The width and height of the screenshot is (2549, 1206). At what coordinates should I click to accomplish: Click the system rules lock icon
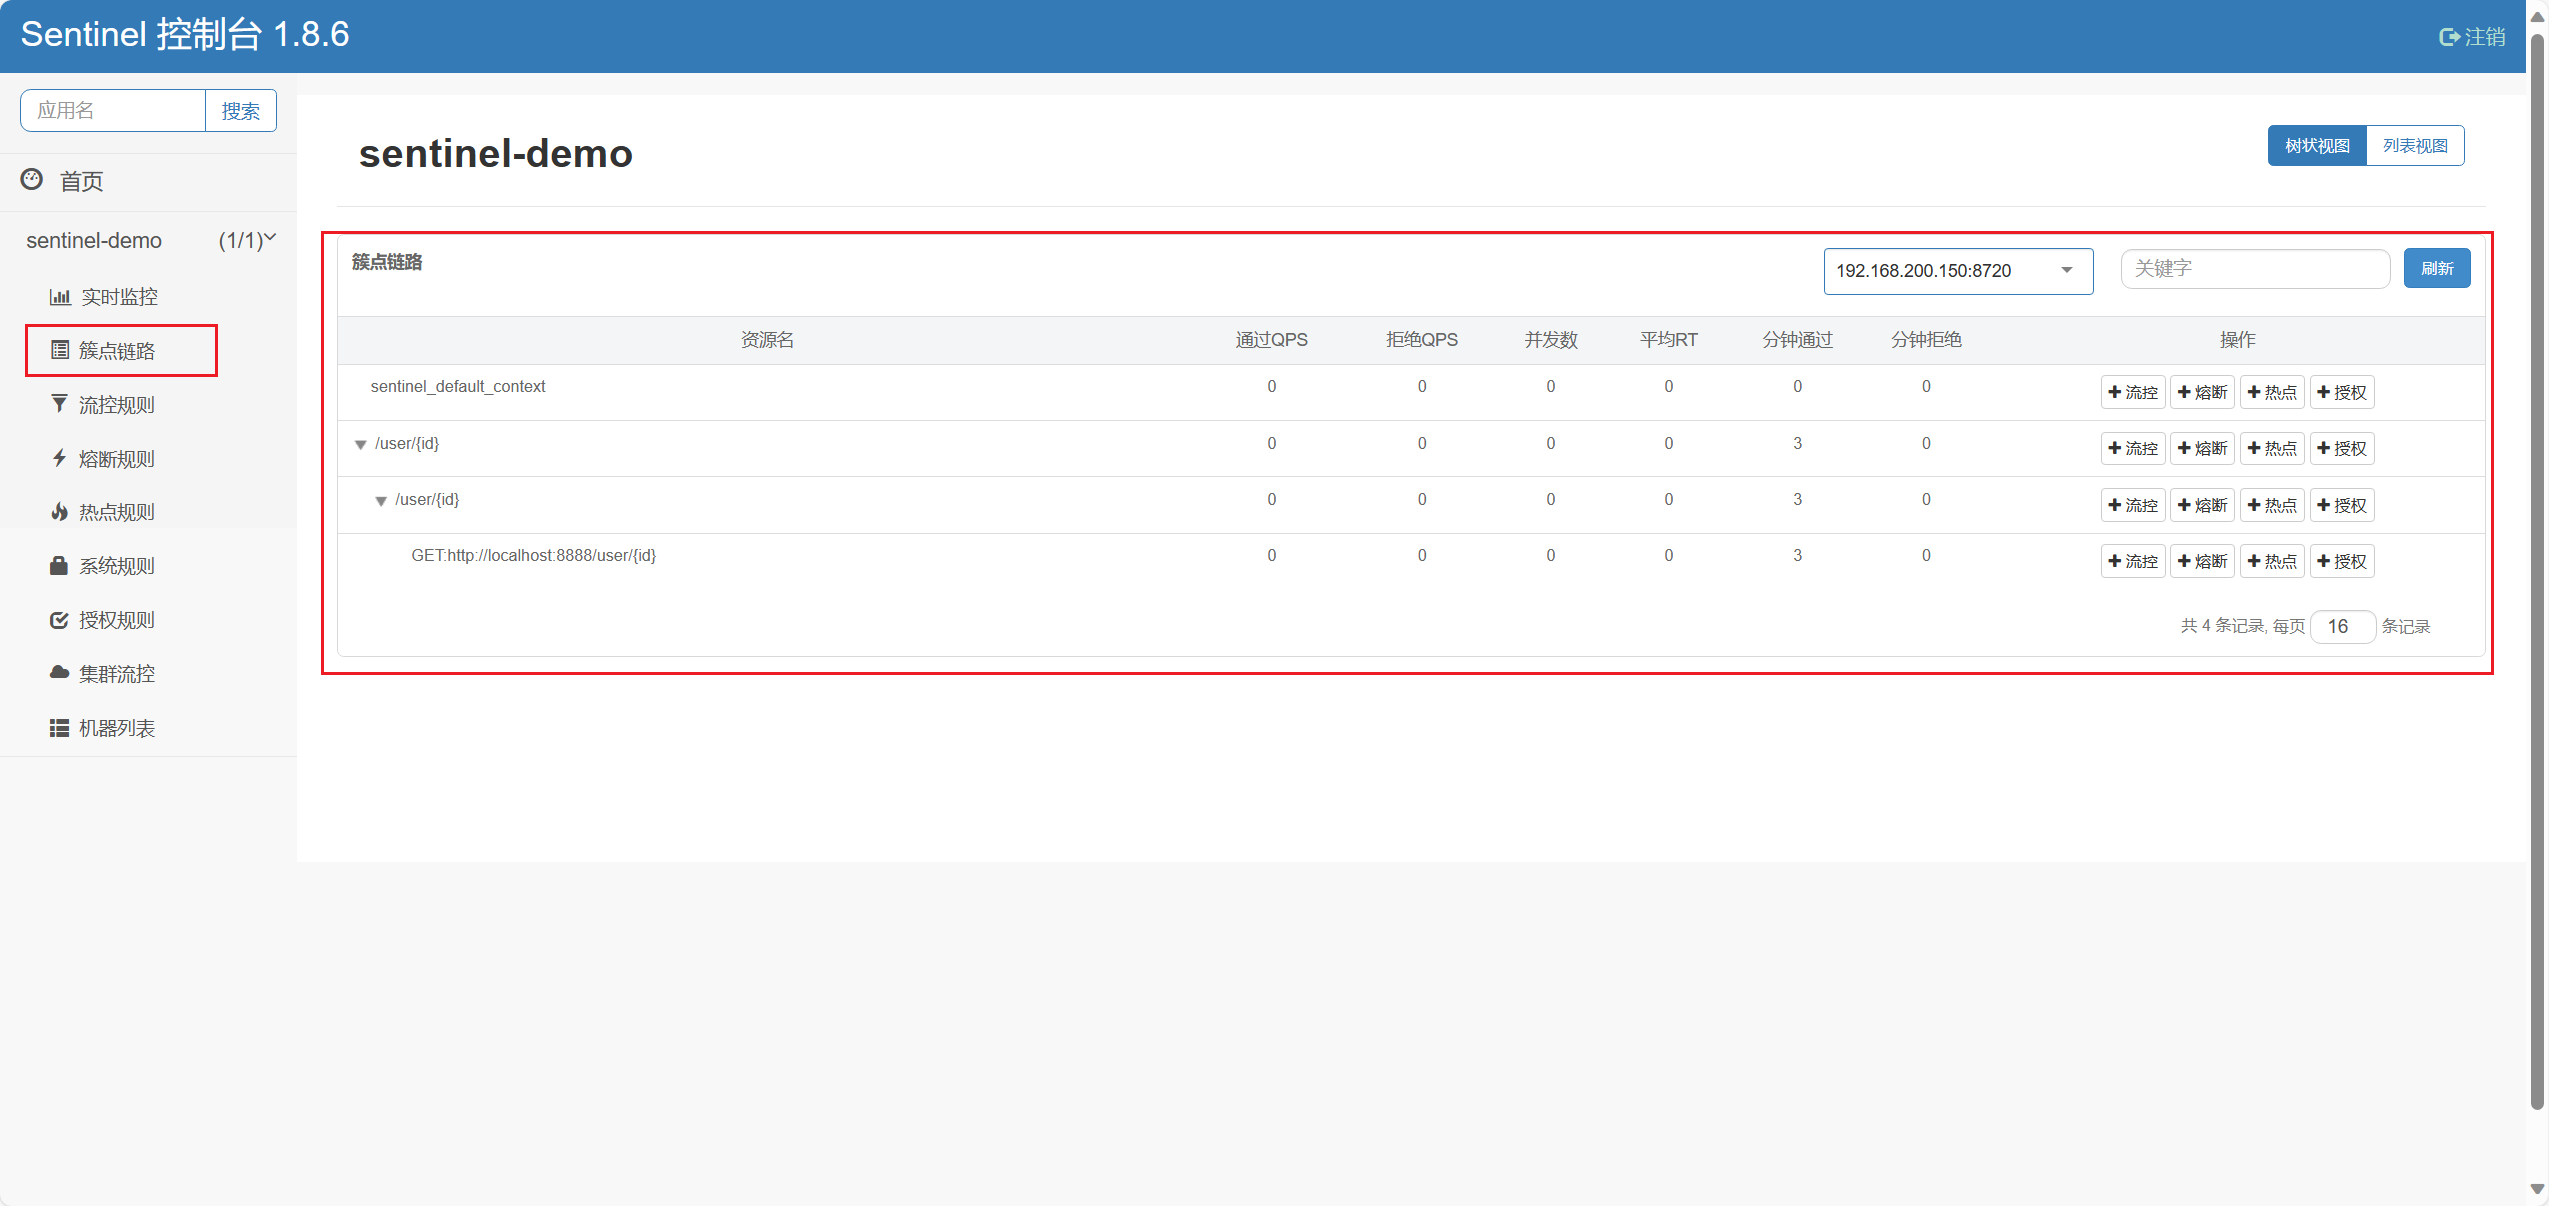tap(59, 566)
